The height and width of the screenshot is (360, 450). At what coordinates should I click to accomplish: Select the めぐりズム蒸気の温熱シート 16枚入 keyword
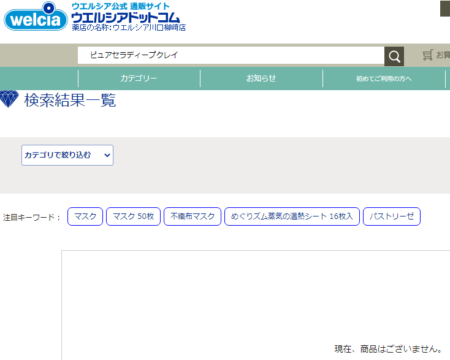point(292,216)
